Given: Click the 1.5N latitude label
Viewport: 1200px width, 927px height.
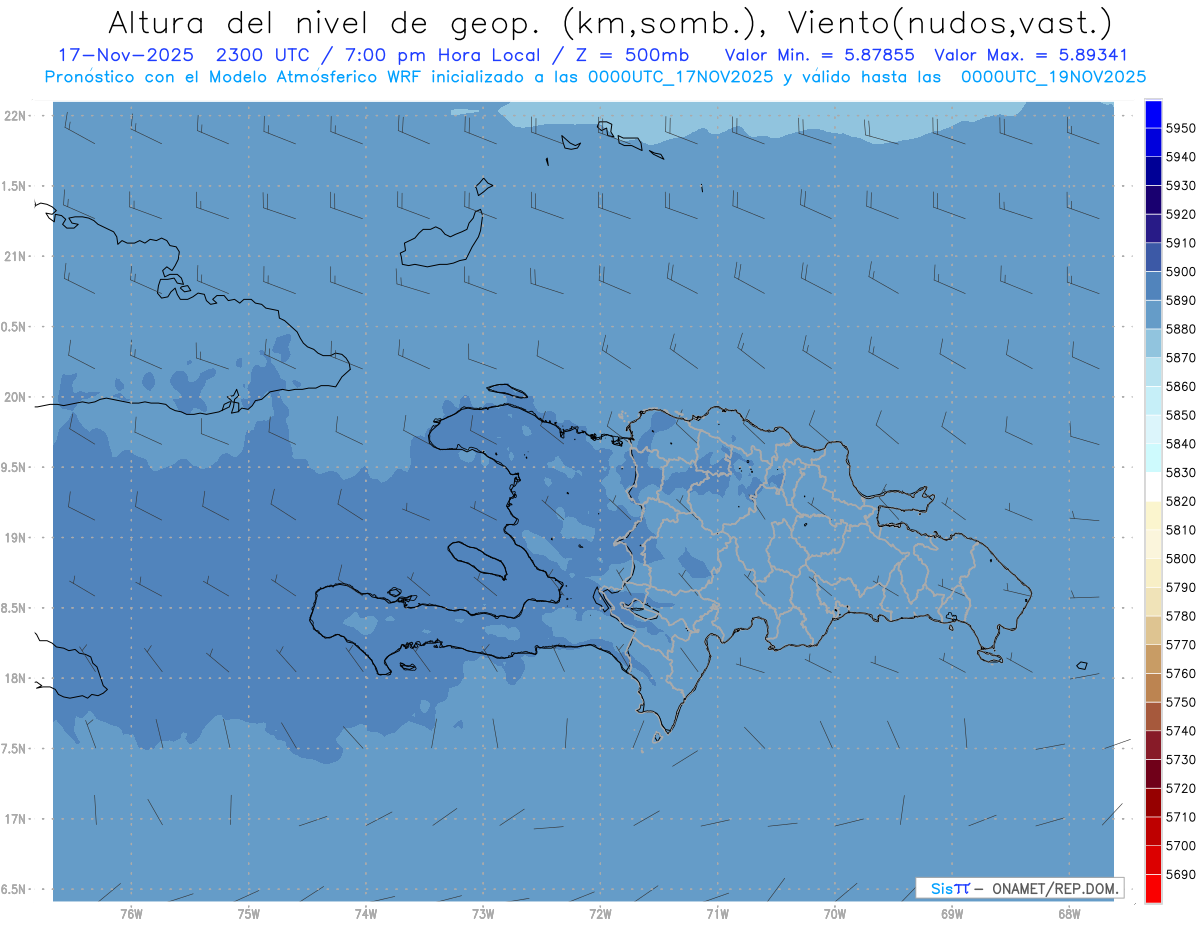Looking at the screenshot, I should click(x=14, y=186).
